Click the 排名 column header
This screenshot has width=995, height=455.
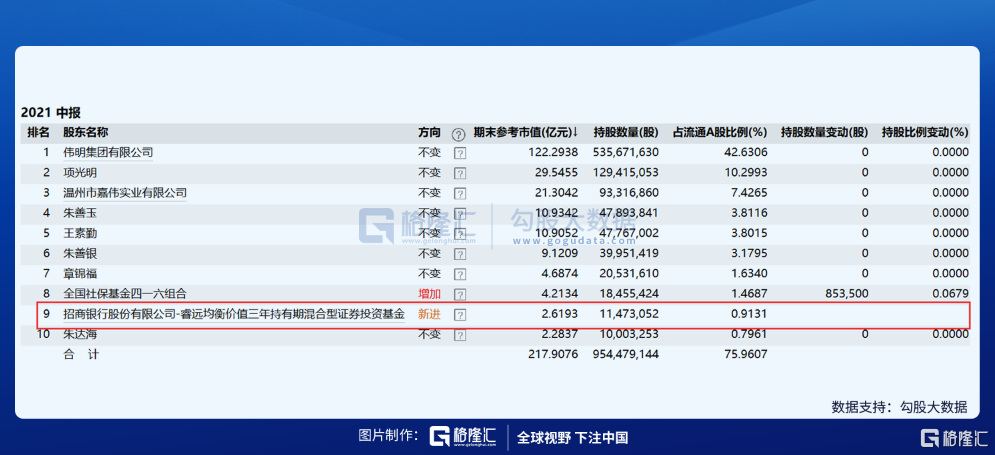pos(38,133)
